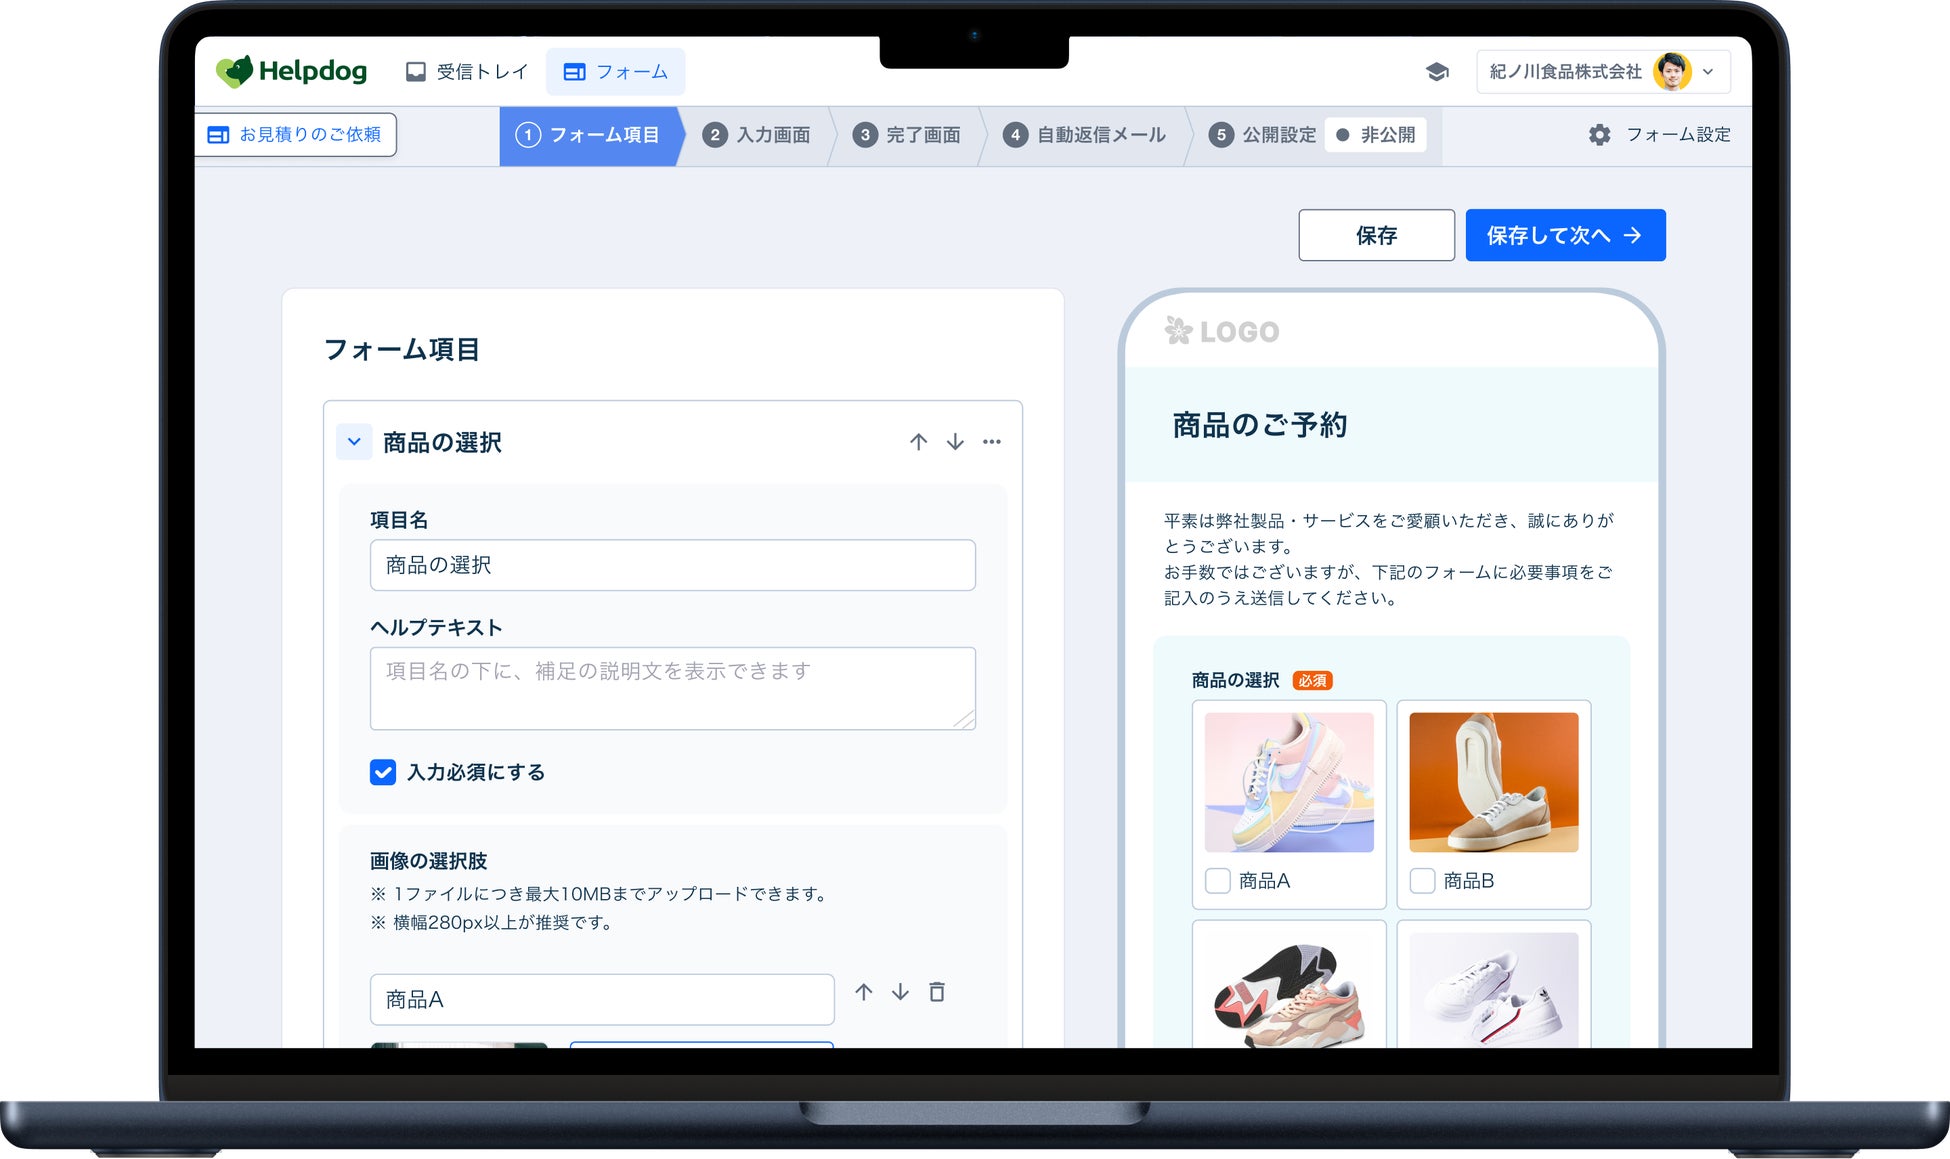Screen dimensions: 1950x1159
Task: Delete the 商品A option with trash icon
Action: click(x=937, y=992)
